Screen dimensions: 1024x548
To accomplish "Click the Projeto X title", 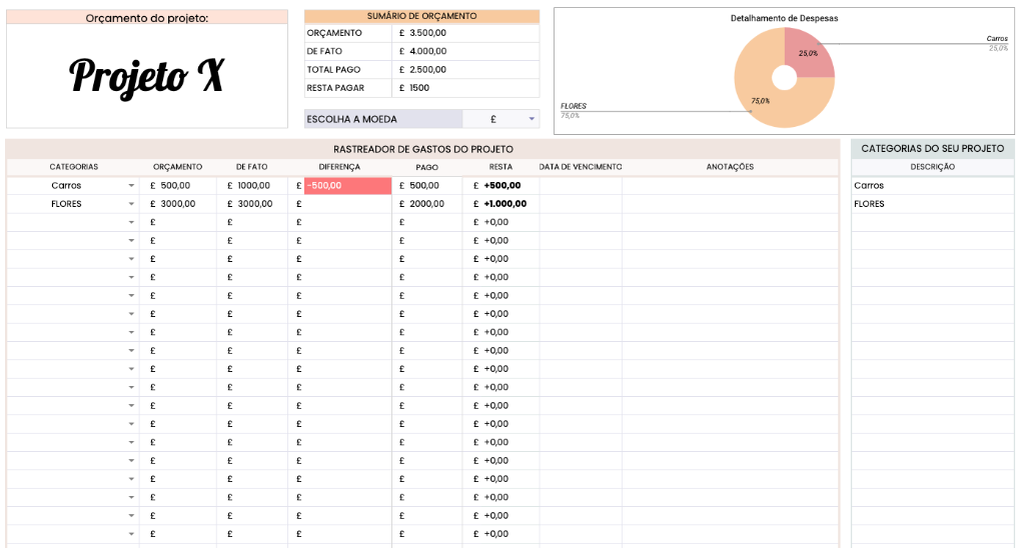I will (x=146, y=76).
